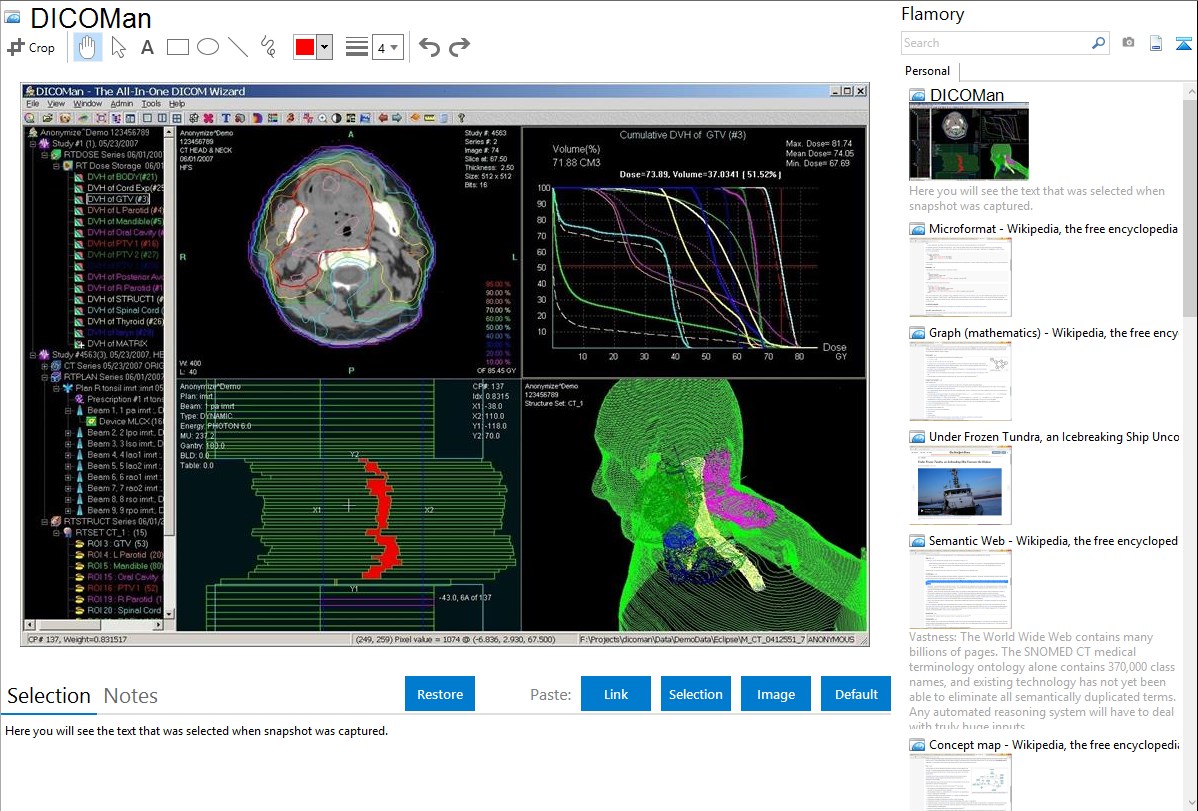1198x811 pixels.
Task: Click the scroll-up arrow of the snapshot list
Action: (x=1190, y=91)
